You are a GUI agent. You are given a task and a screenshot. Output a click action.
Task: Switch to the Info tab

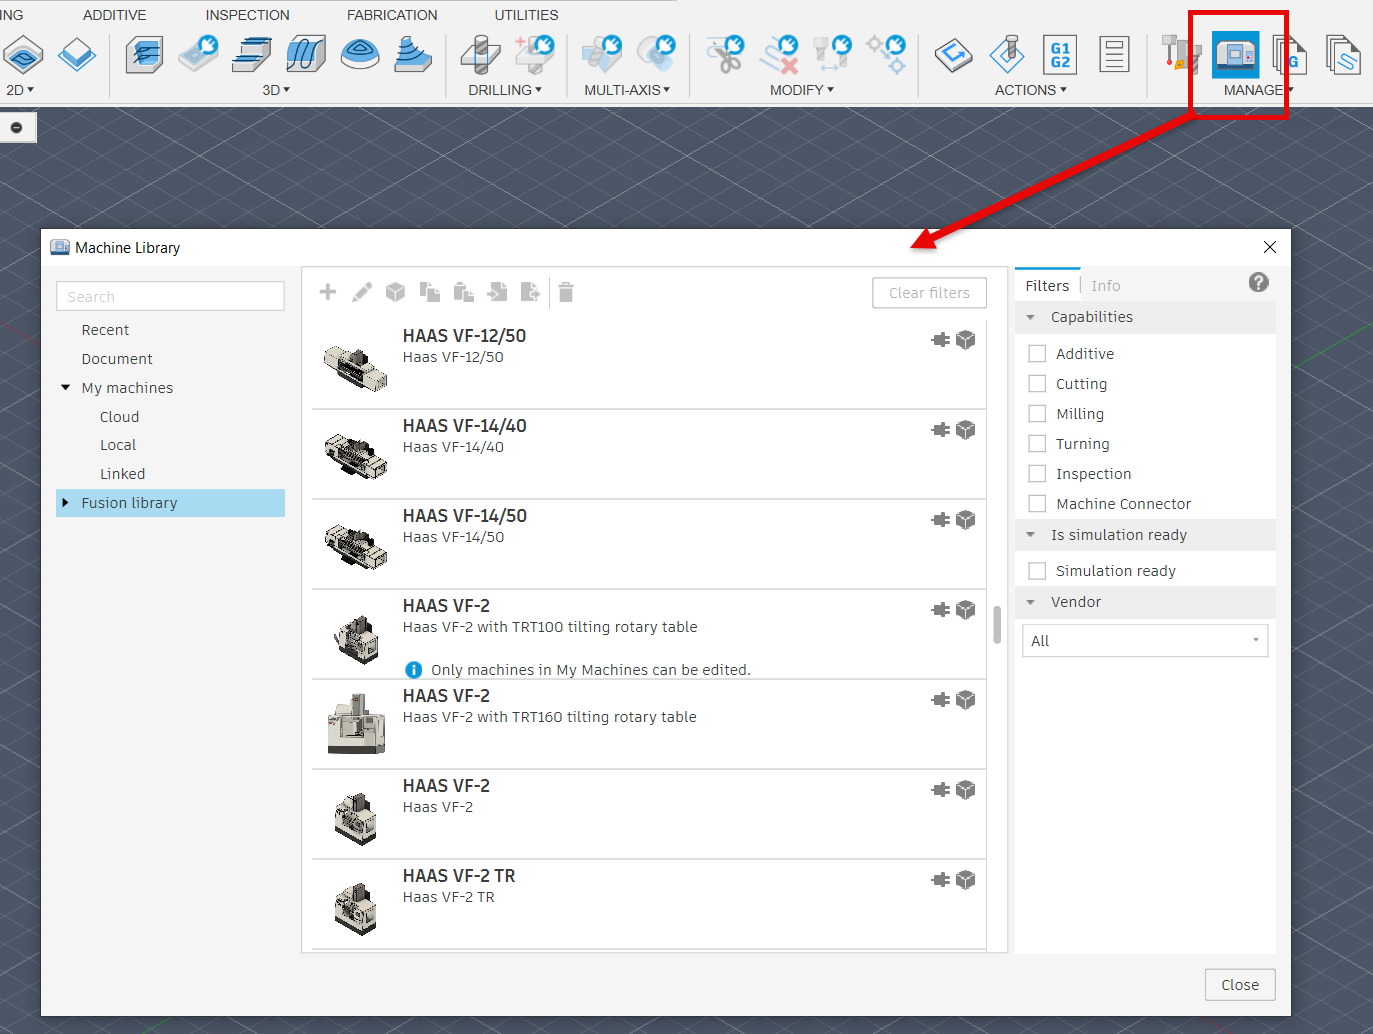tap(1105, 285)
